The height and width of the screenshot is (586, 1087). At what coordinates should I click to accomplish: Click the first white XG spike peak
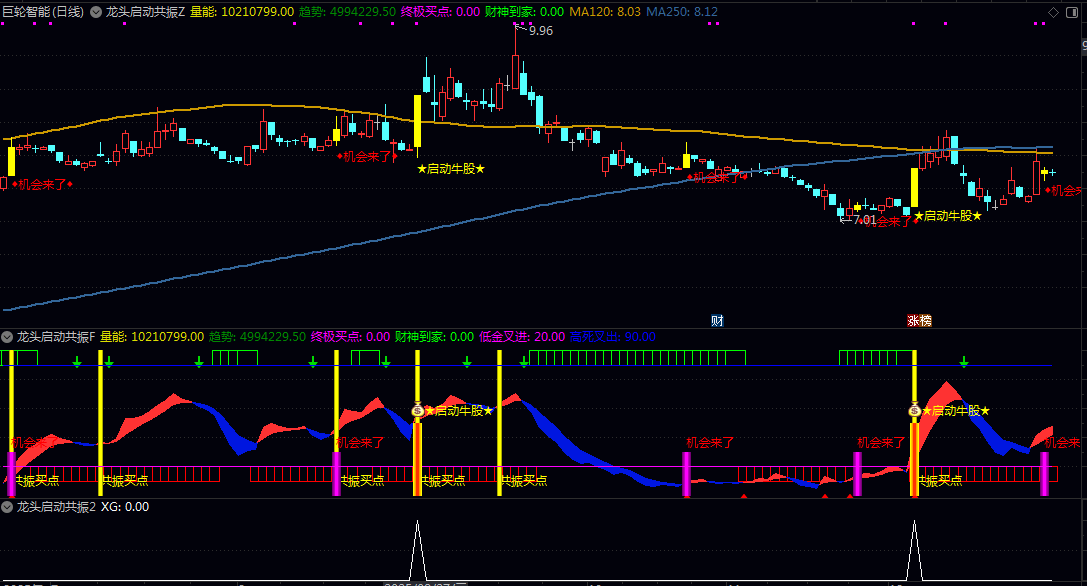[418, 523]
